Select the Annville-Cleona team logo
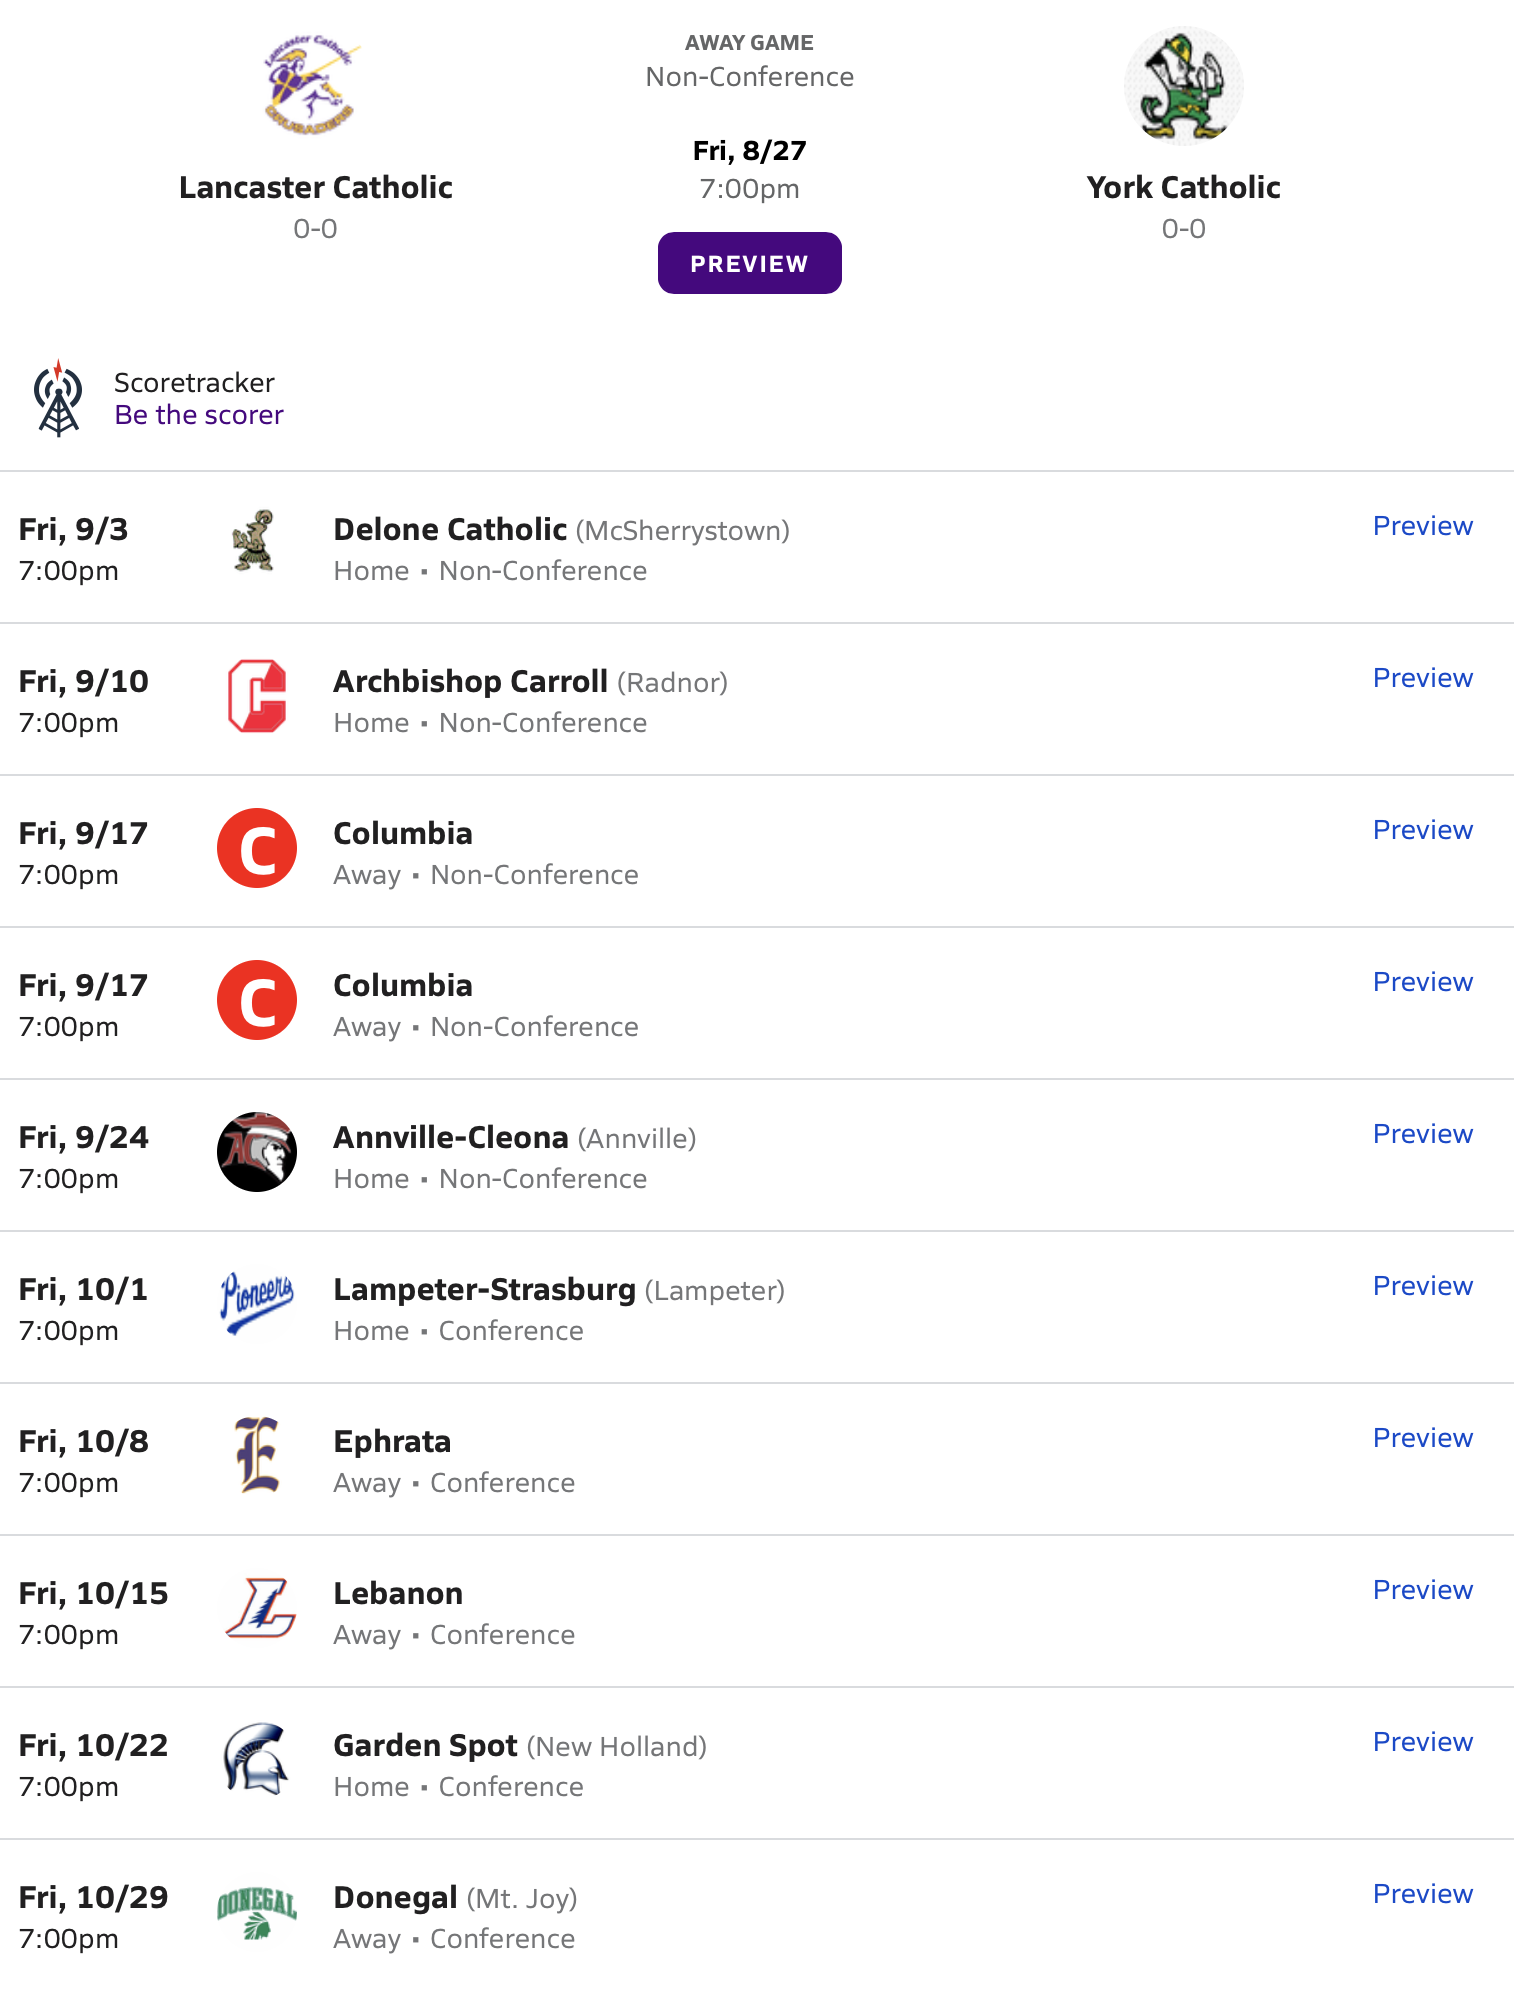The height and width of the screenshot is (1990, 1514). 257,1152
